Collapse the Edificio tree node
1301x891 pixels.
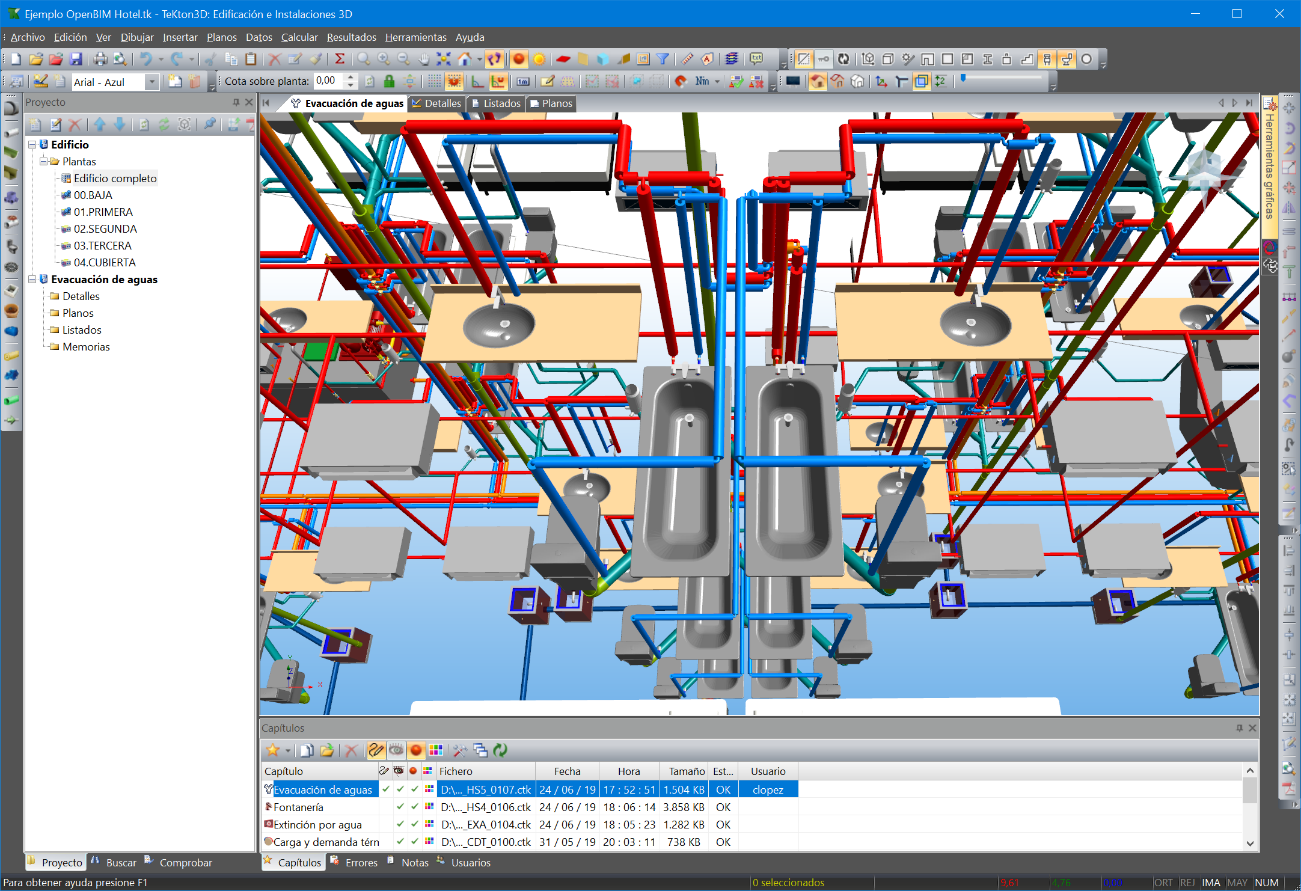[x=31, y=145]
